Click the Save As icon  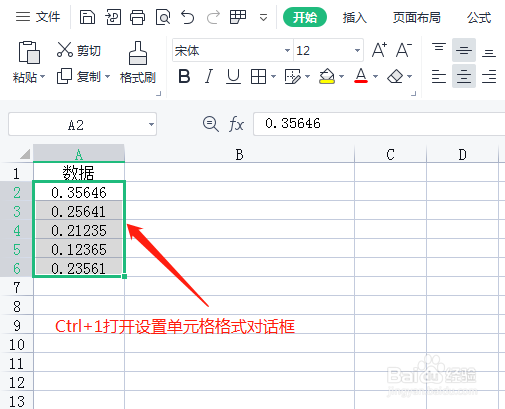(113, 17)
